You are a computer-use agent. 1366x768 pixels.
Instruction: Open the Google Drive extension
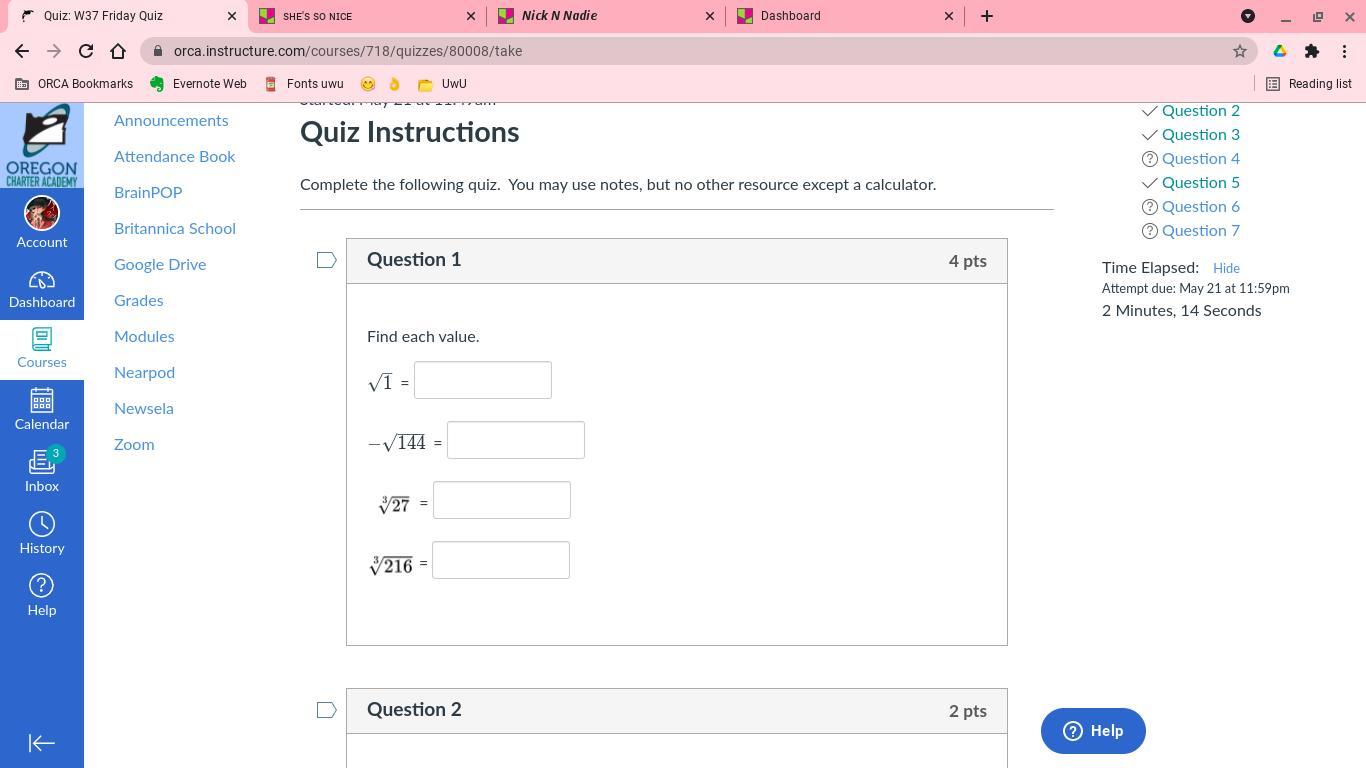point(1280,51)
